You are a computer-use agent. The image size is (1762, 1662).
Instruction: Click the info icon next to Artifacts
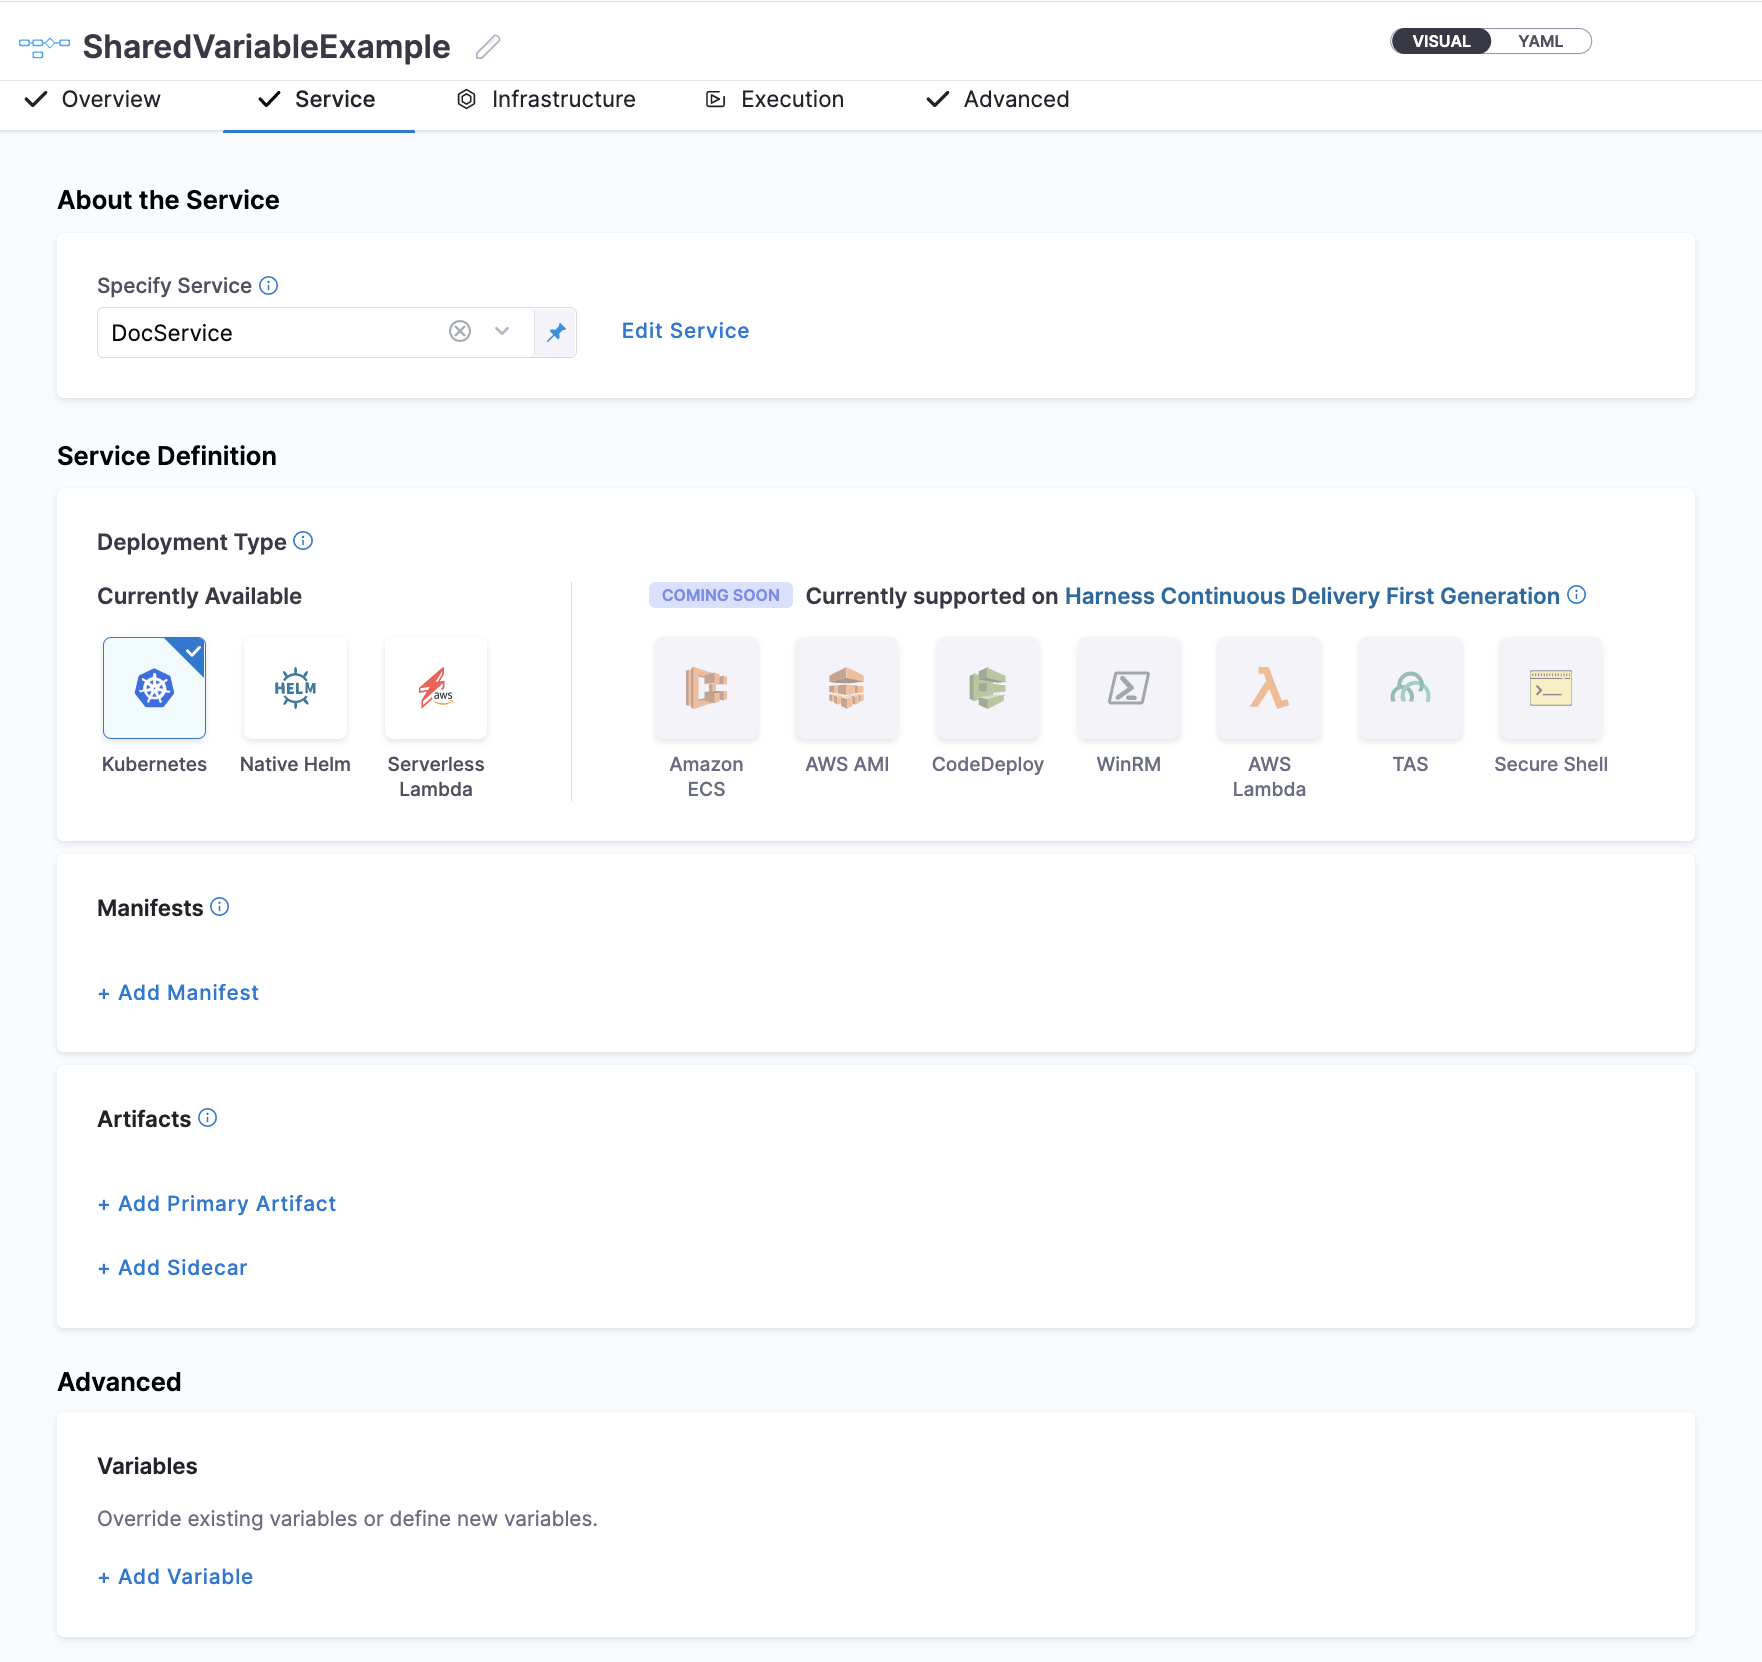click(x=208, y=1118)
